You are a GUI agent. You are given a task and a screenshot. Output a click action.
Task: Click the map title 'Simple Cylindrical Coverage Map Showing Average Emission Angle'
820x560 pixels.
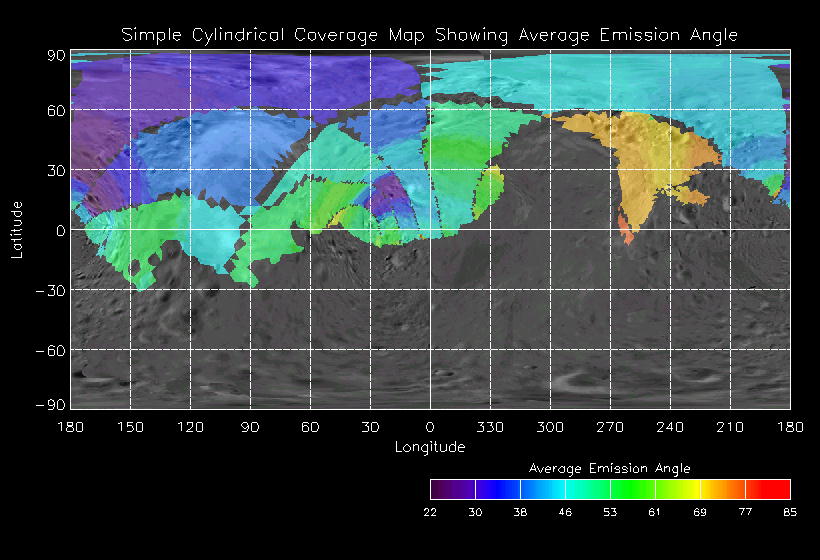coord(429,35)
